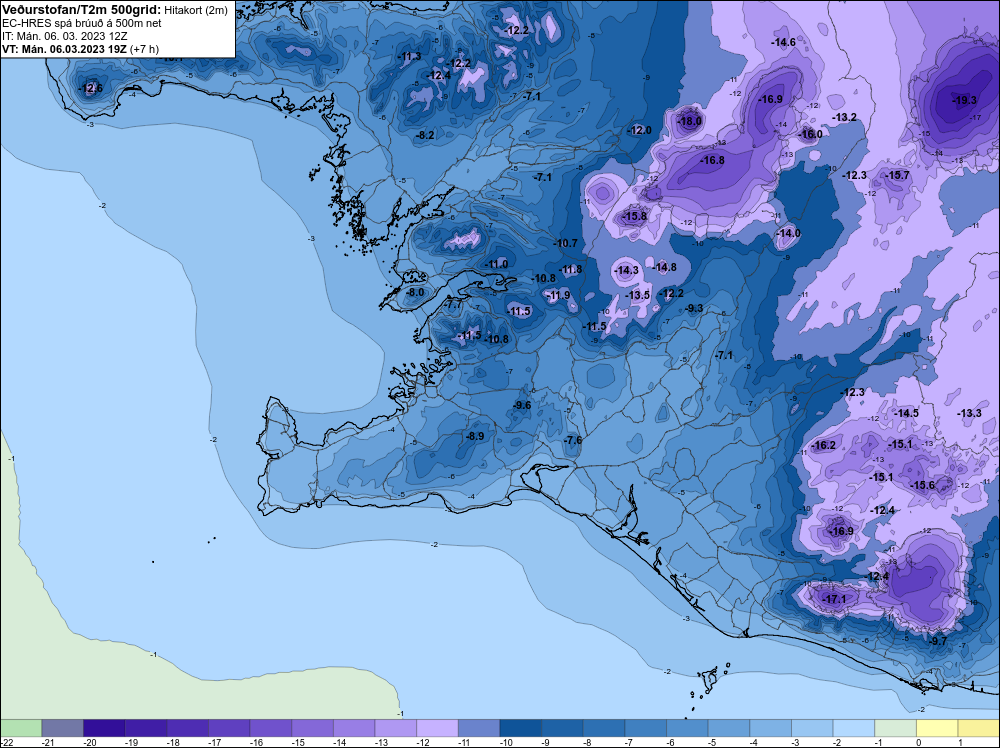Select the -13.3 temperature value

tap(969, 413)
